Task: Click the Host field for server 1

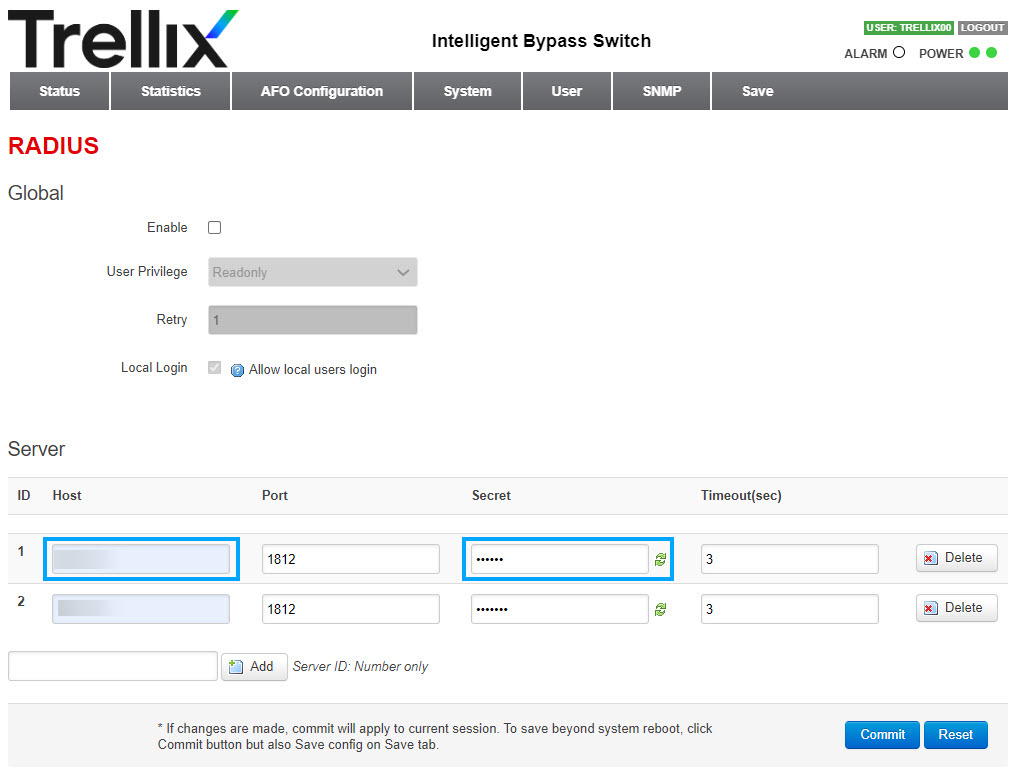Action: point(141,559)
